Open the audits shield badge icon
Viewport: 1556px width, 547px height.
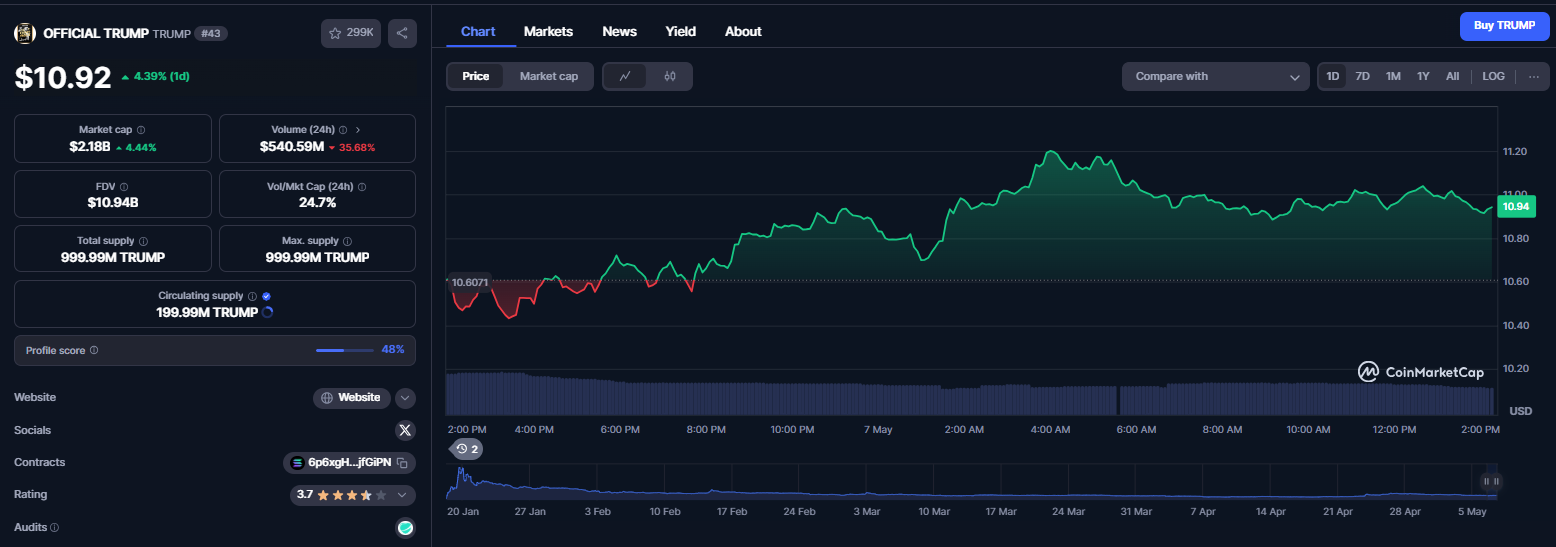pyautogui.click(x=405, y=527)
